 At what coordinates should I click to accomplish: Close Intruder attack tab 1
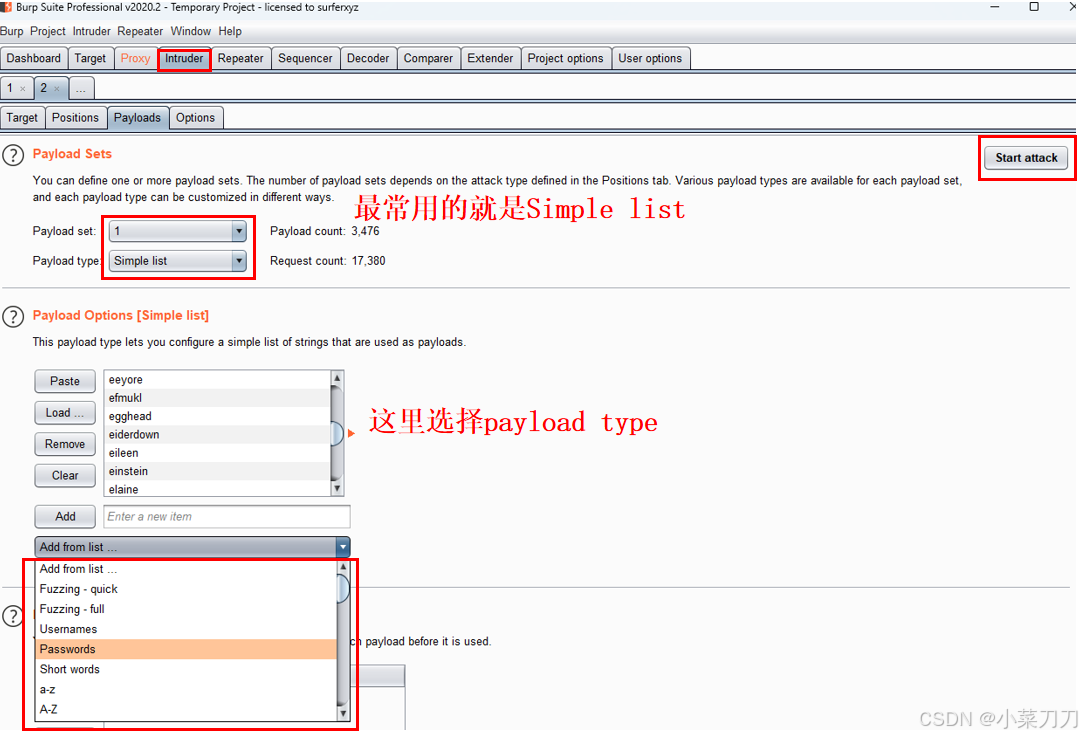pos(23,89)
